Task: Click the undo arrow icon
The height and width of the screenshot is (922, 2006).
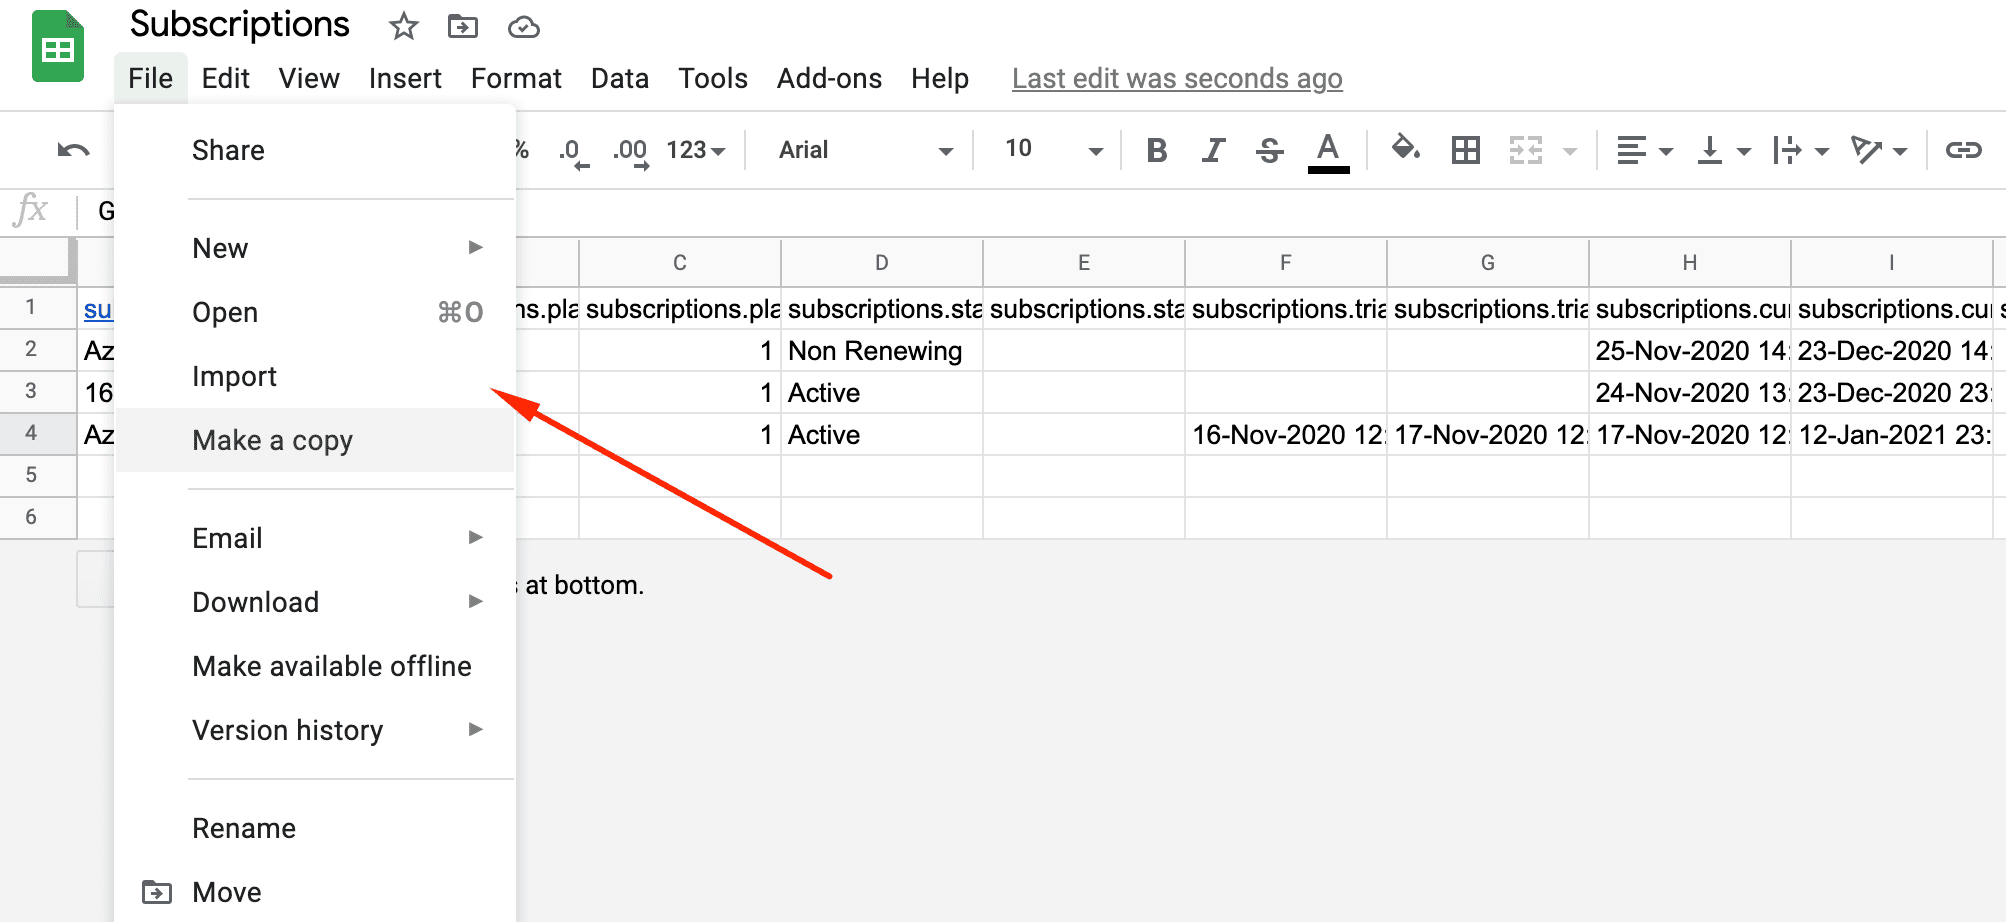Action: 73,150
